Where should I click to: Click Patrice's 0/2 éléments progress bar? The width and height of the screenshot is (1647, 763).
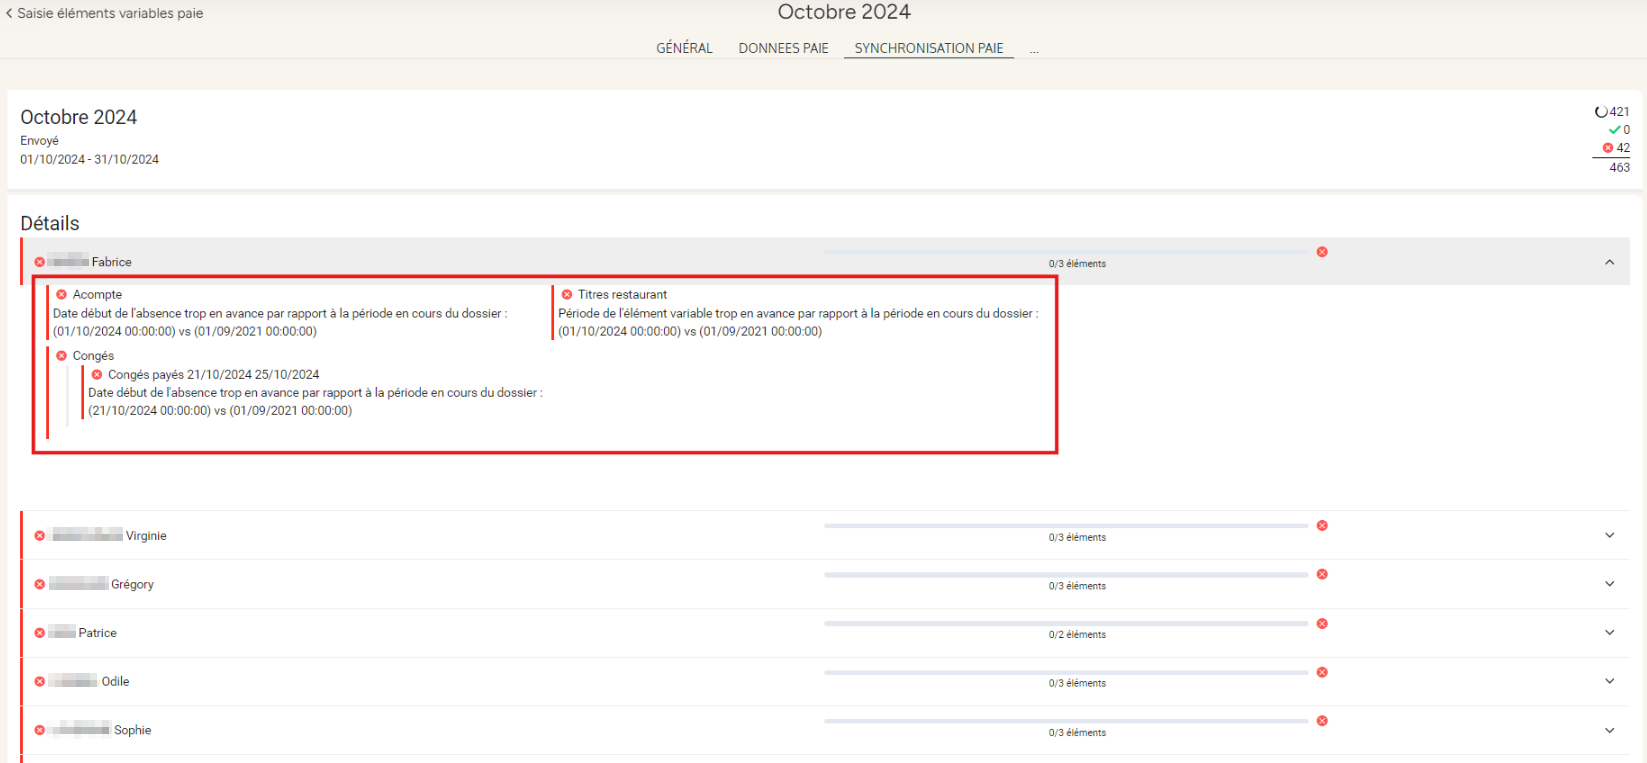pos(1066,624)
